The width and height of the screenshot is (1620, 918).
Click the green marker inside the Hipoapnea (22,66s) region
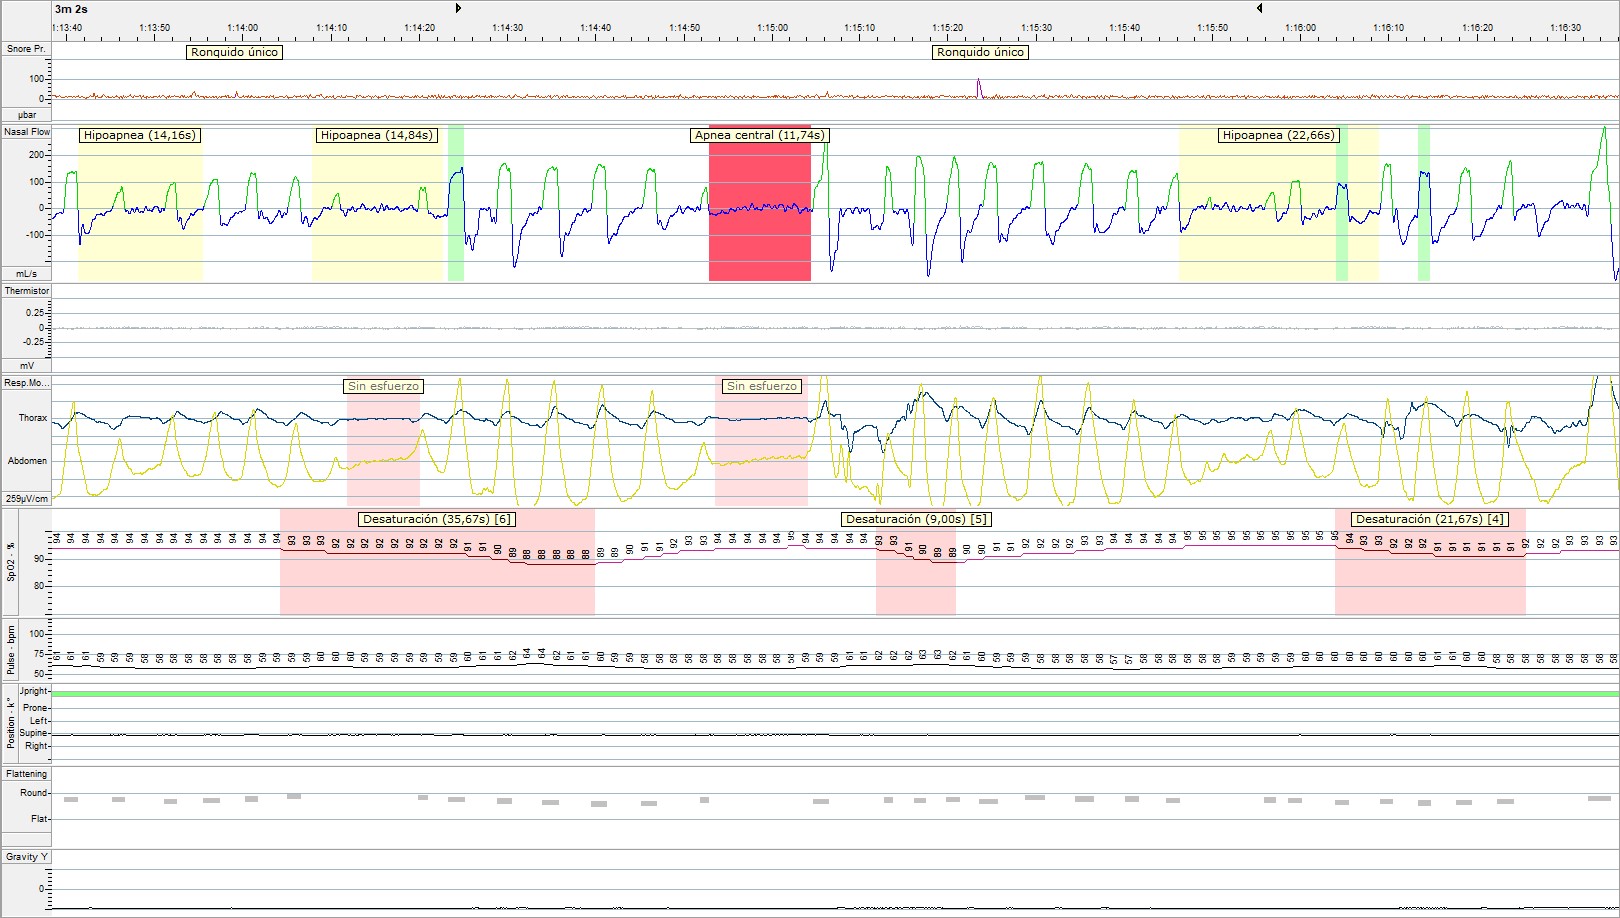[x=1342, y=203]
